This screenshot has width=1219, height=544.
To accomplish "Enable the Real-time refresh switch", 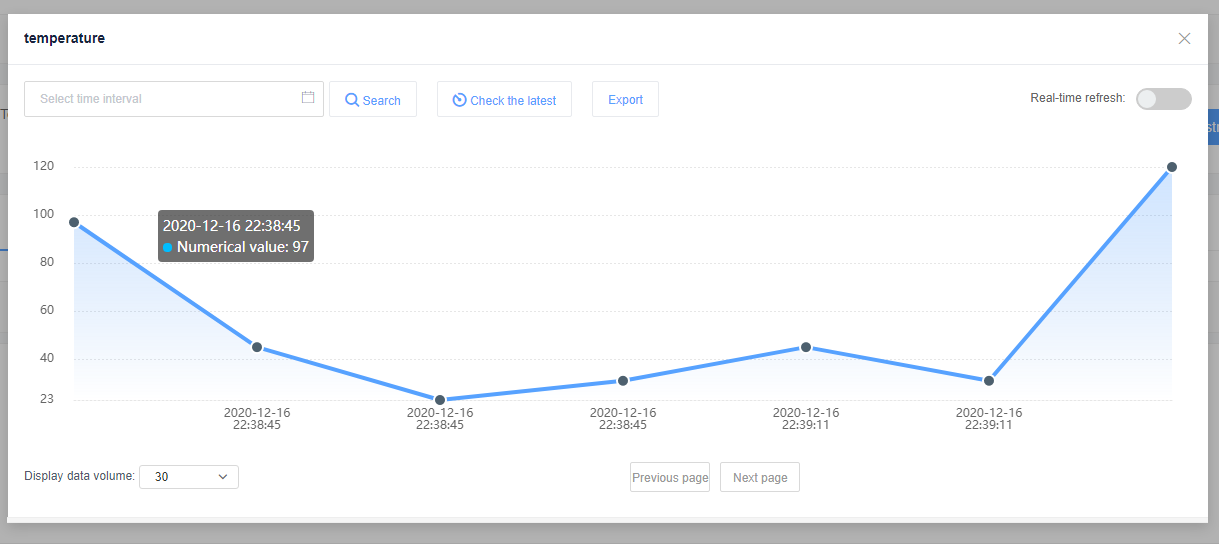I will [x=1163, y=99].
